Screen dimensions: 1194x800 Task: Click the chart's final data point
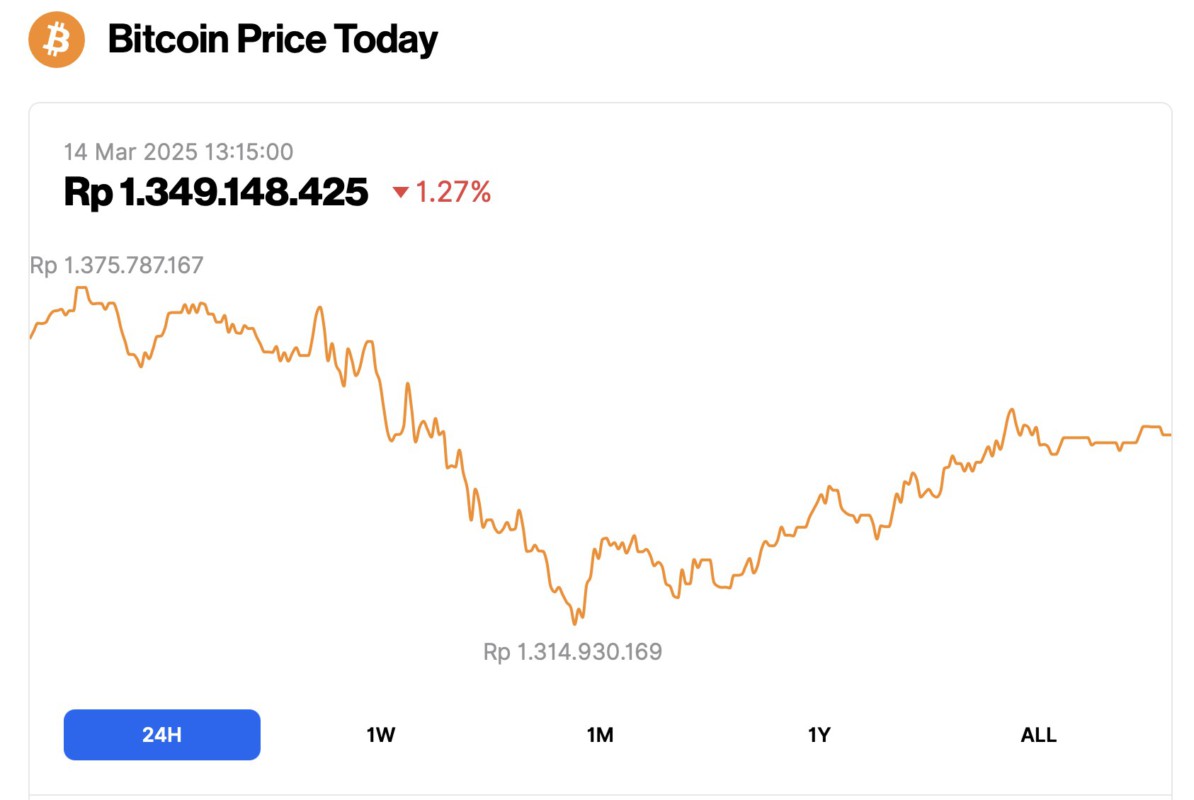(1168, 434)
